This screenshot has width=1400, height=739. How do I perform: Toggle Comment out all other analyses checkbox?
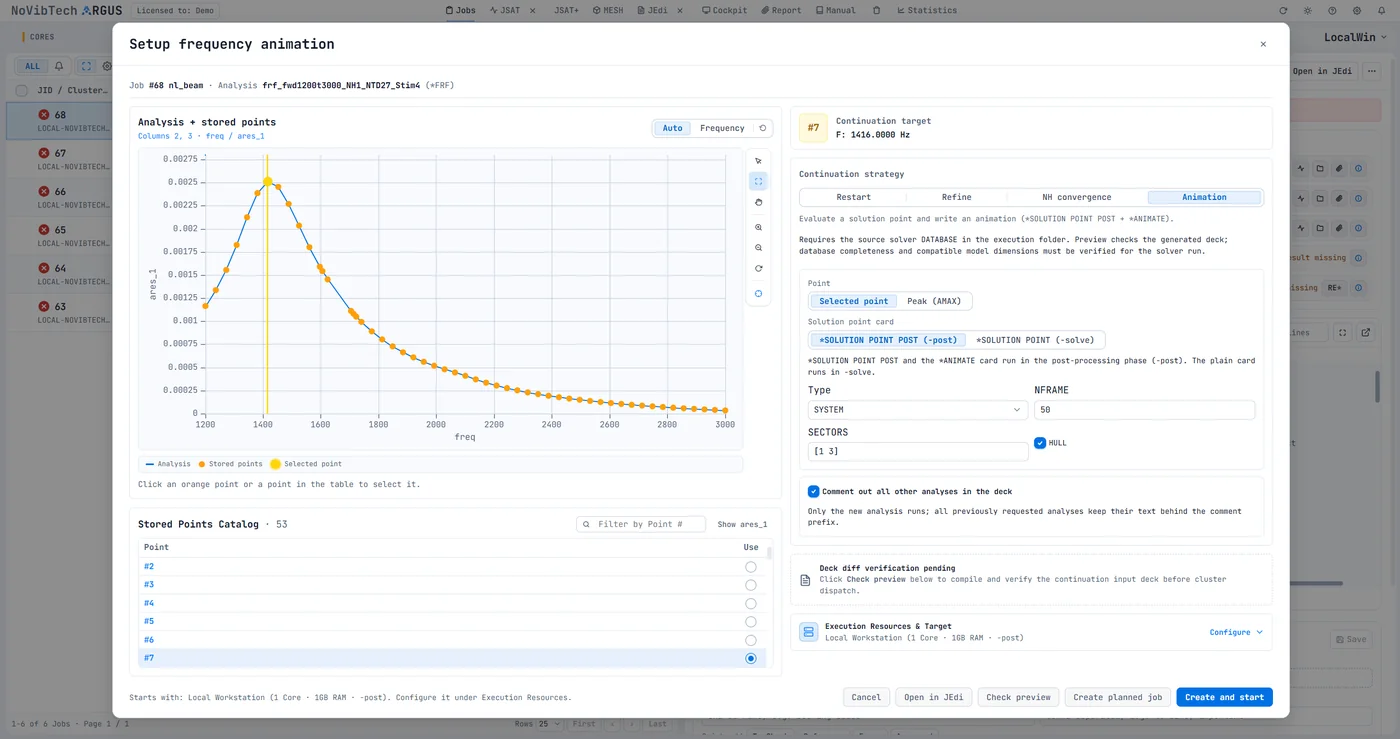click(x=813, y=492)
